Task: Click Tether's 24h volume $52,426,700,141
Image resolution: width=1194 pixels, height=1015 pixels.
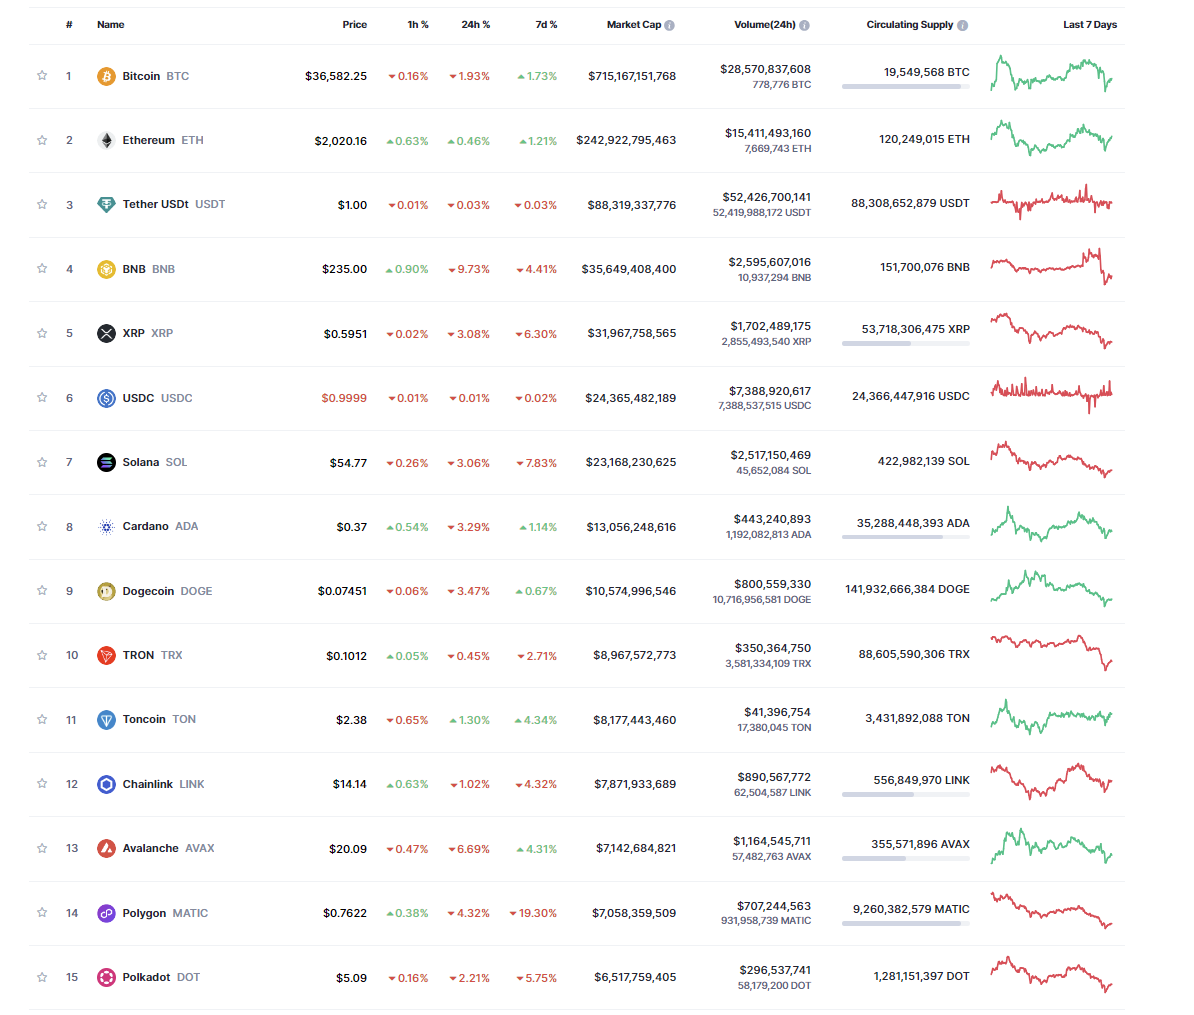Action: point(767,197)
